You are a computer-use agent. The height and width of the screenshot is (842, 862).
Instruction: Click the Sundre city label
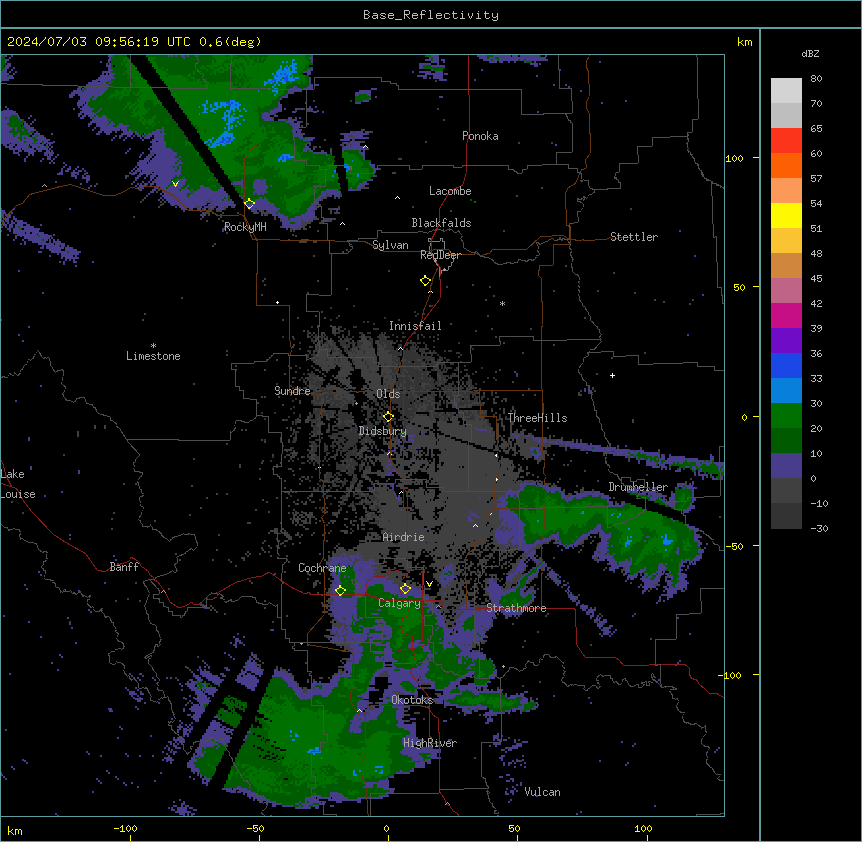coord(292,391)
